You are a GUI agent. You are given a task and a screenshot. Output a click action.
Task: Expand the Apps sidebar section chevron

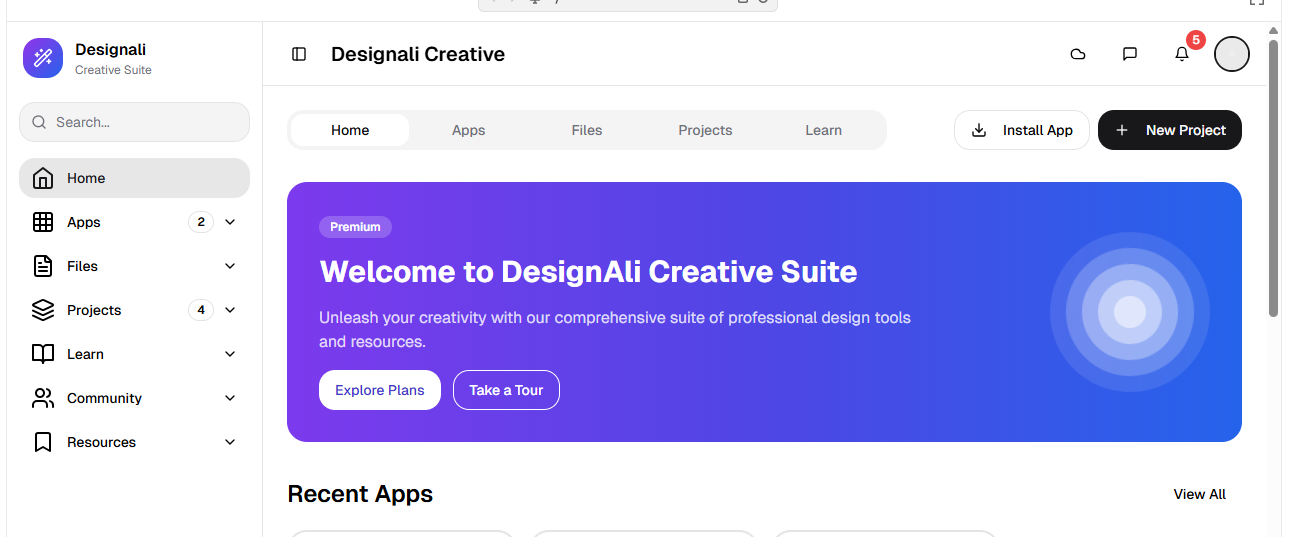tap(230, 222)
